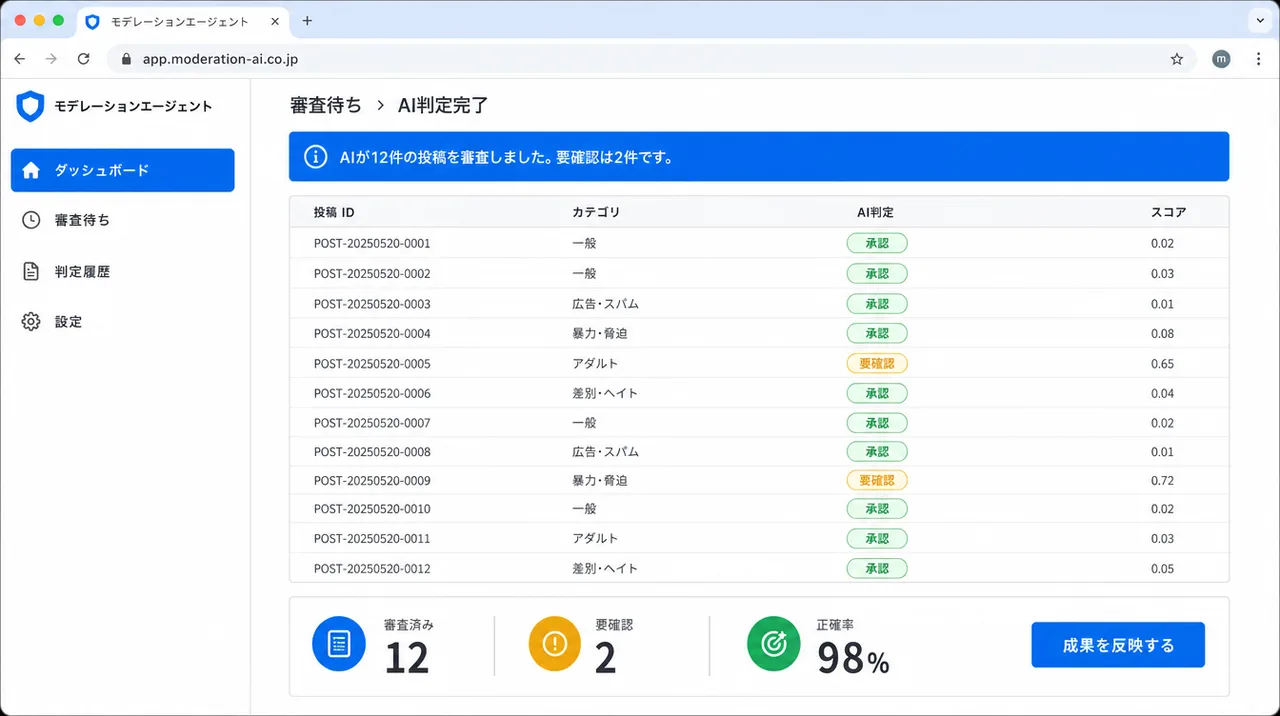
Task: Click the 暴力・脅迫 category of POST-20250520-0004
Action: click(600, 333)
